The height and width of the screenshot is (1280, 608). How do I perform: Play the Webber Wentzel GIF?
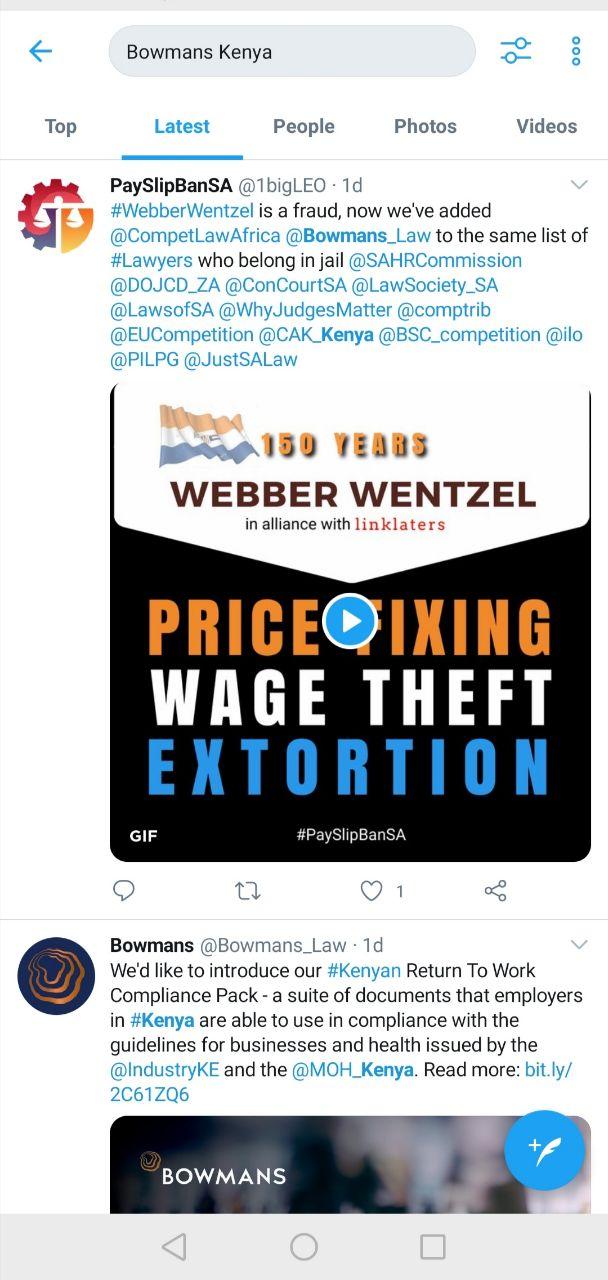click(350, 621)
